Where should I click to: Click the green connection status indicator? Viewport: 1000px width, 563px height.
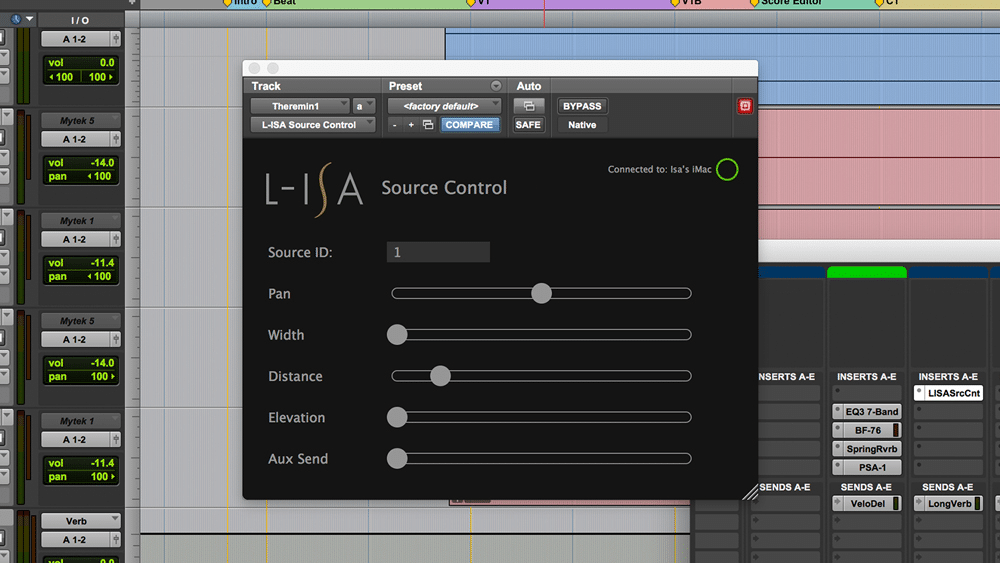[727, 169]
